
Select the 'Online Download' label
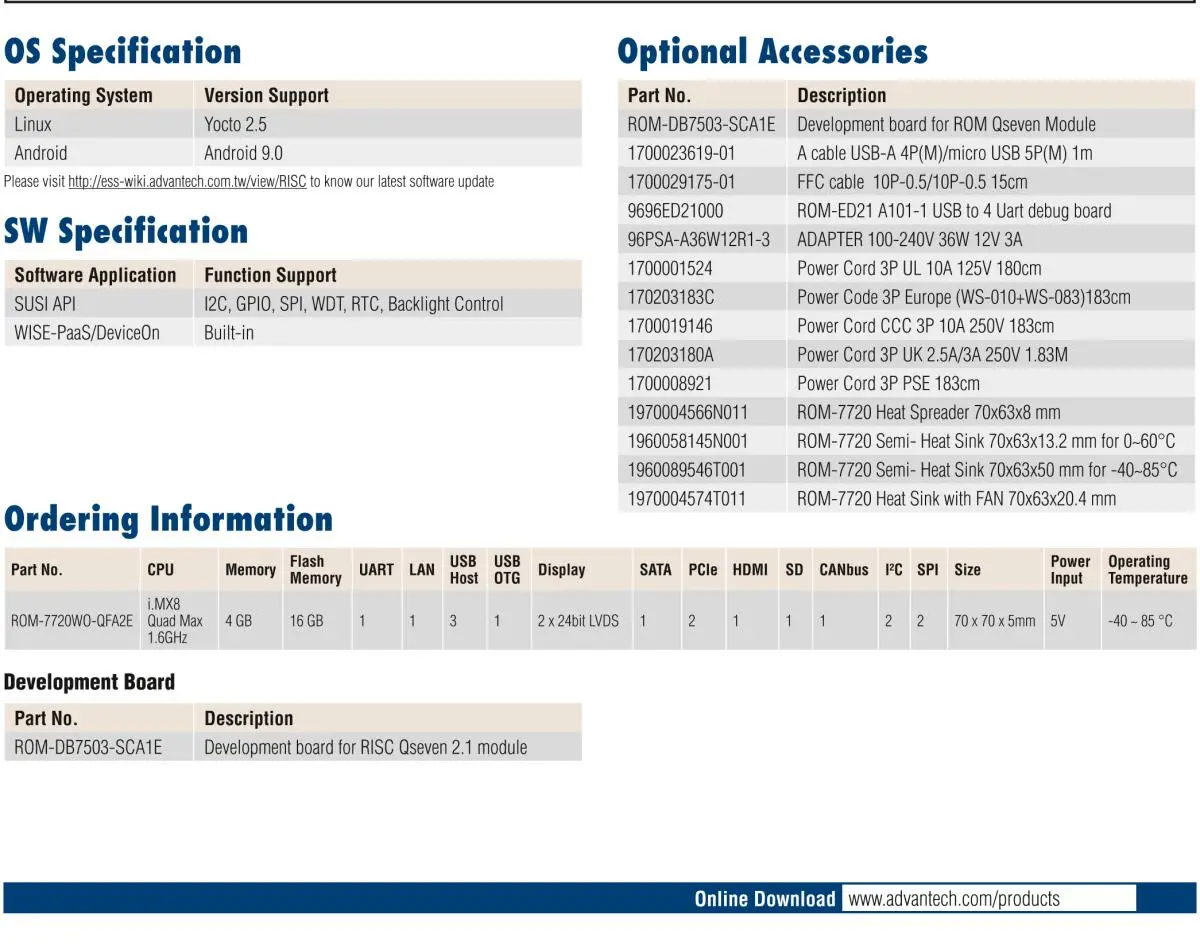(765, 899)
